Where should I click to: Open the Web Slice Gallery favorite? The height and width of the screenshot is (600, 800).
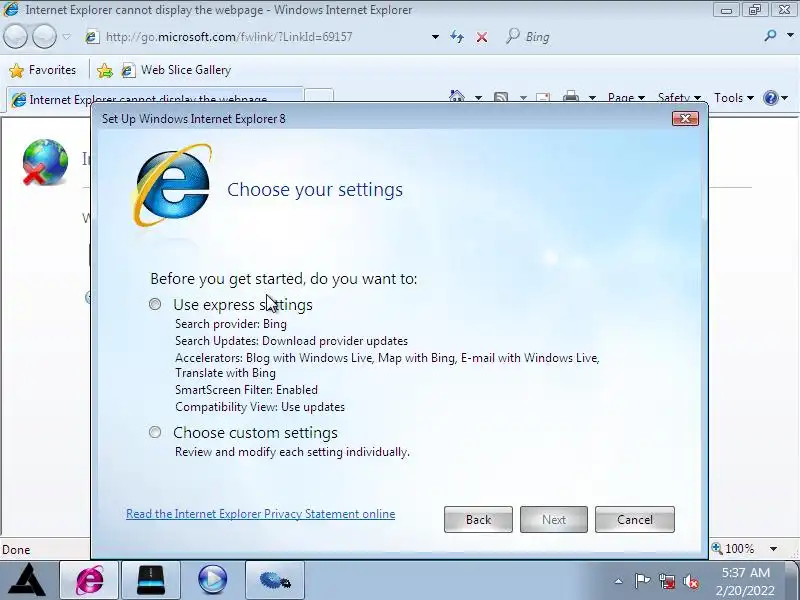click(176, 70)
